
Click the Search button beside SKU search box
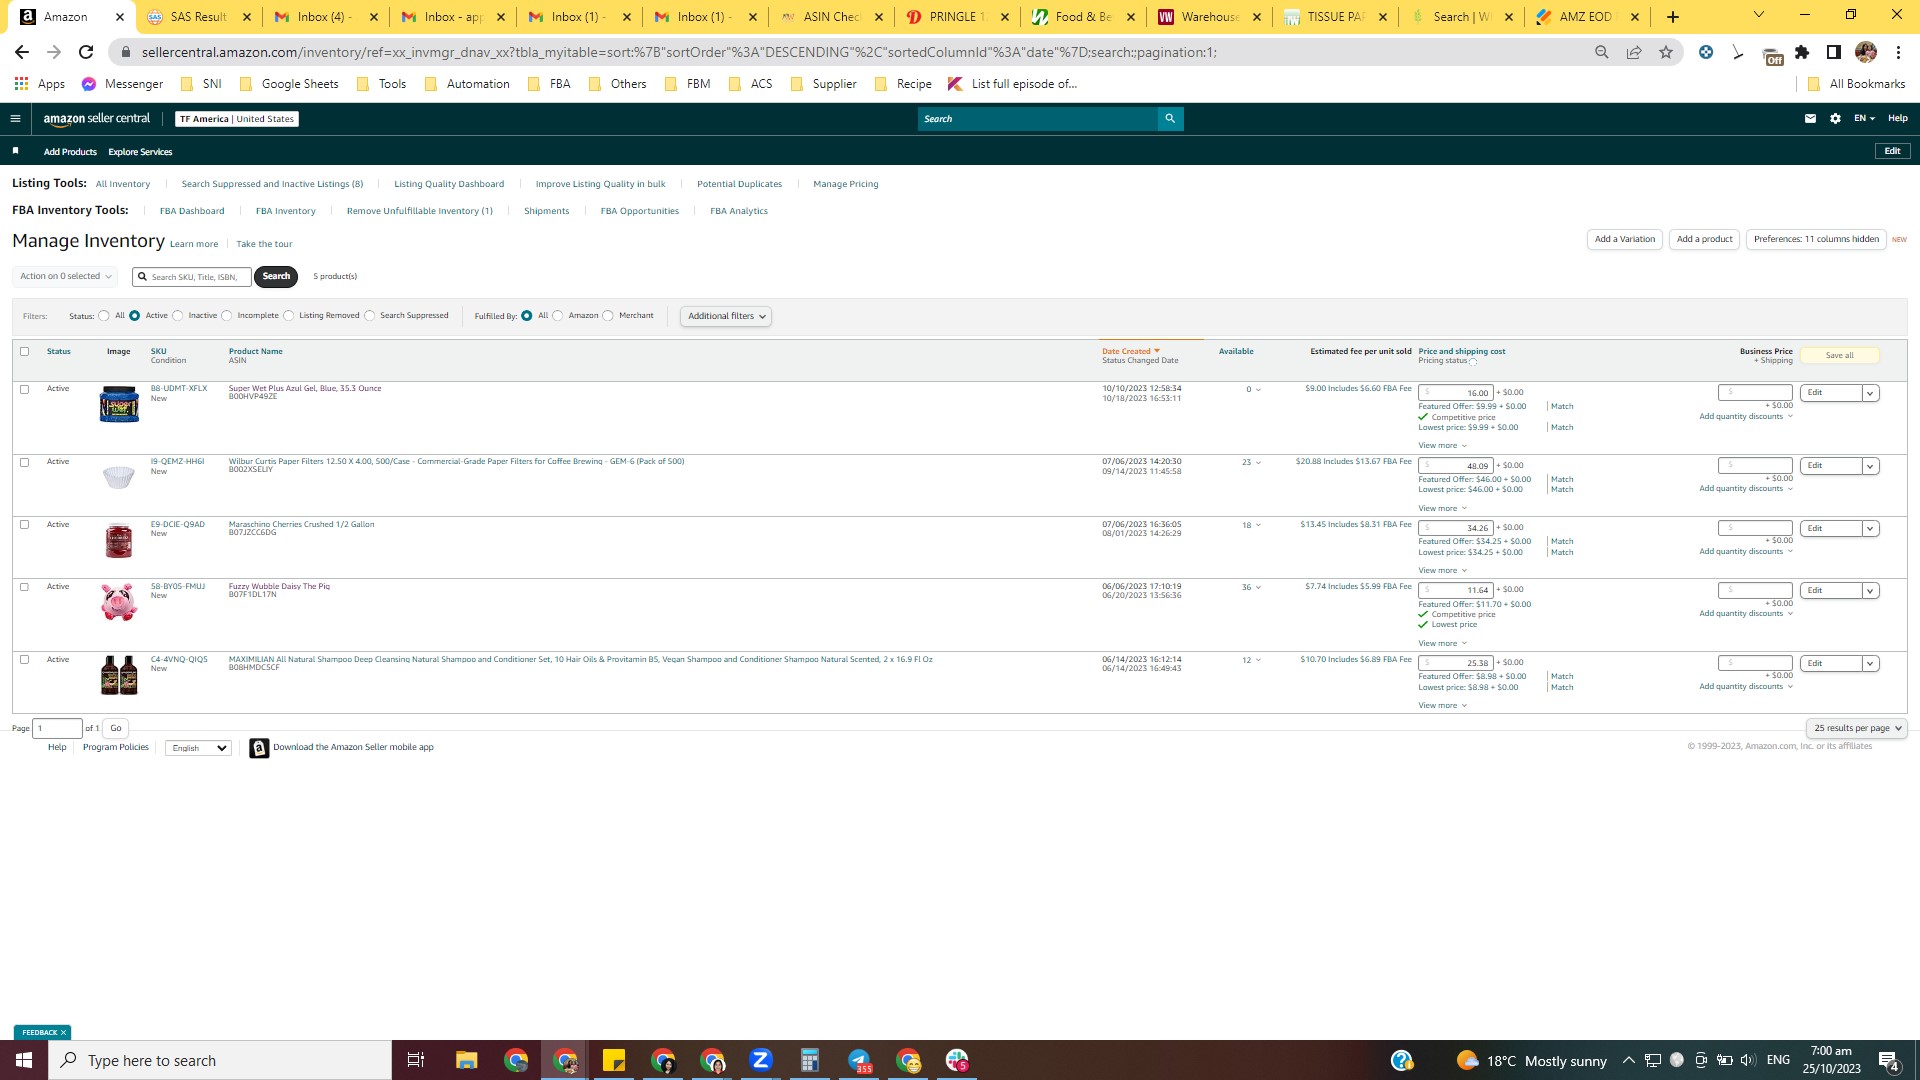coord(276,276)
